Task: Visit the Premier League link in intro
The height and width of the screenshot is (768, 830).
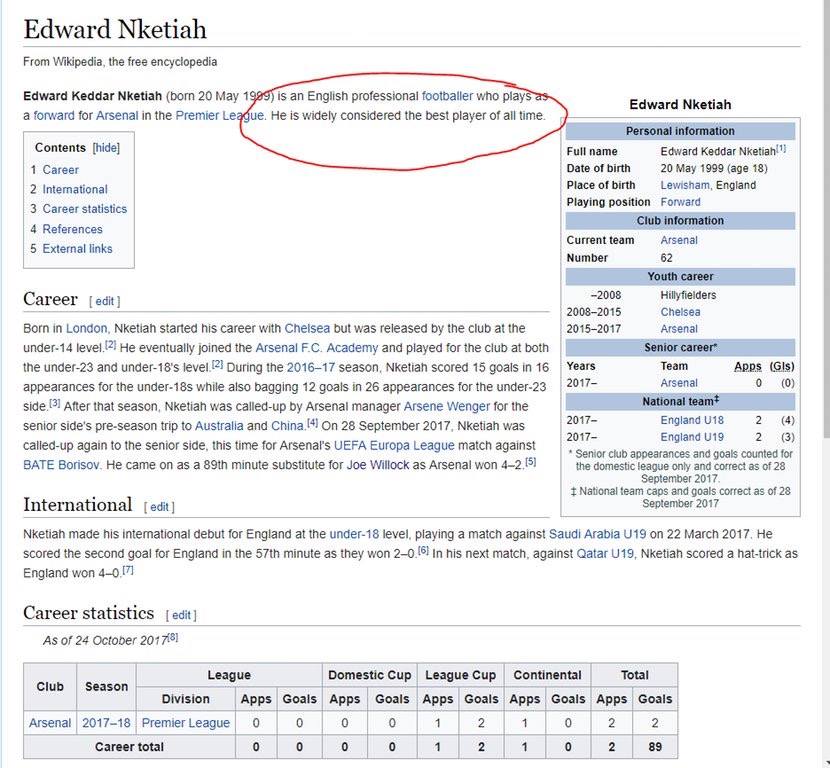Action: point(220,116)
